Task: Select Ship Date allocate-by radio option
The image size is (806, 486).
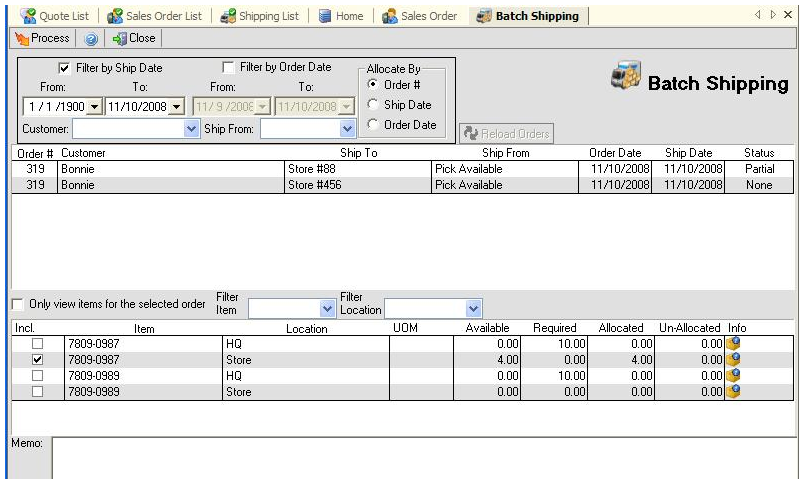Action: 374,105
